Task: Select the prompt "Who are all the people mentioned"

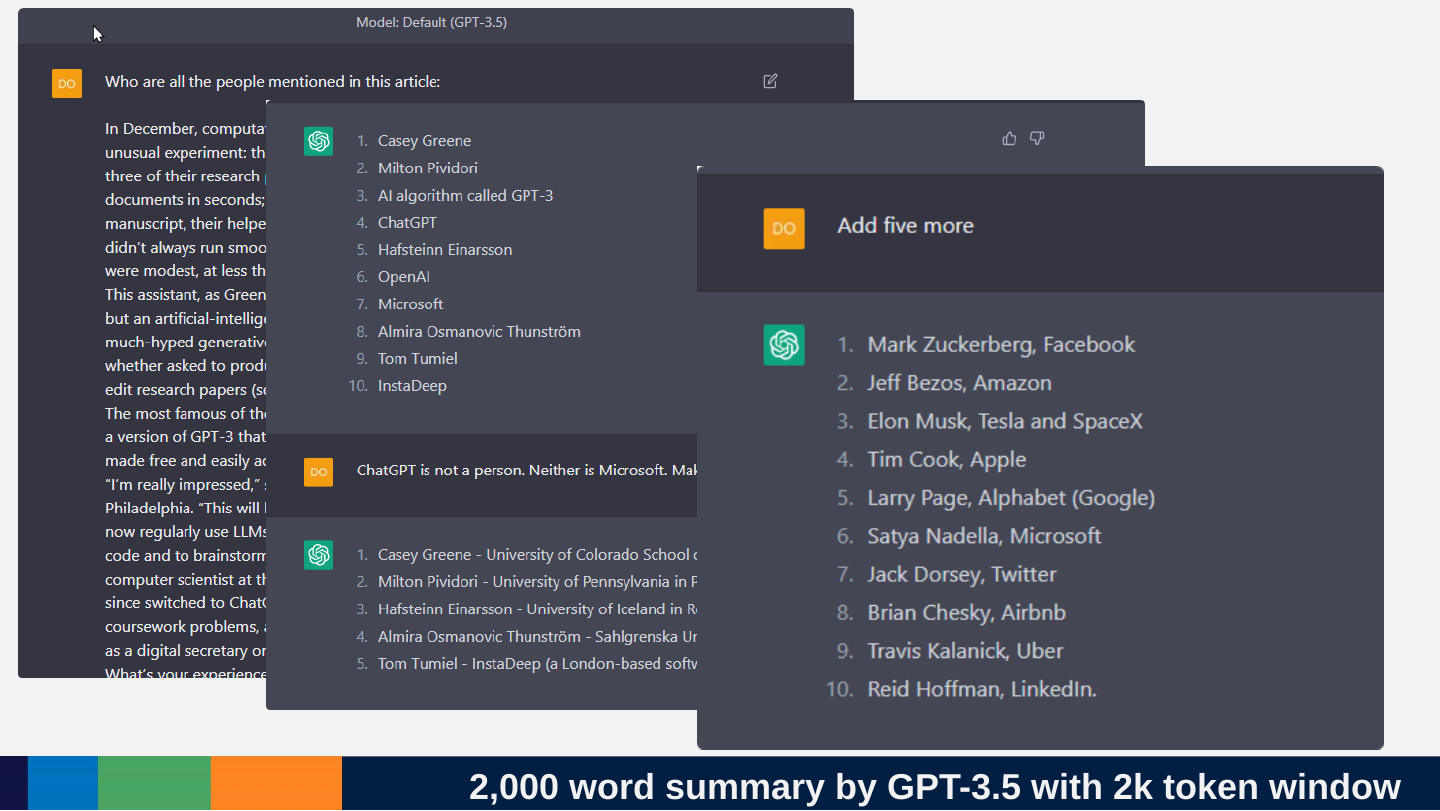Action: (272, 81)
